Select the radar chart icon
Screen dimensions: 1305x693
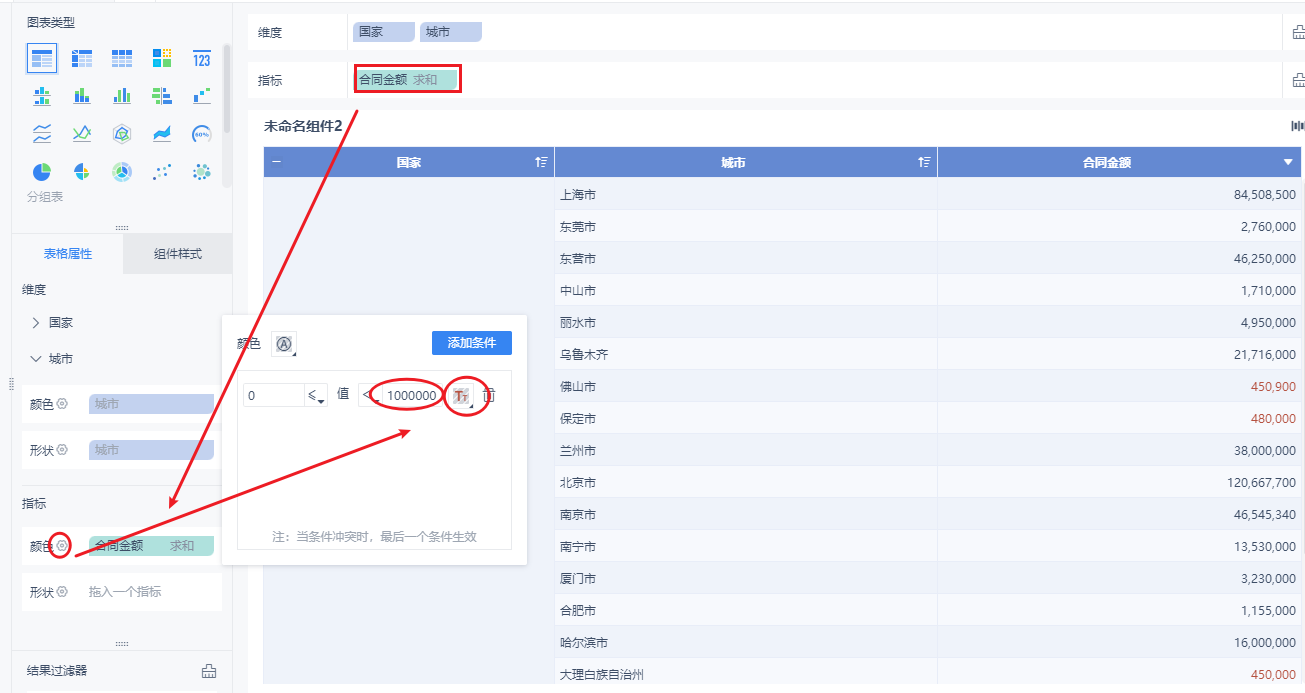[122, 134]
